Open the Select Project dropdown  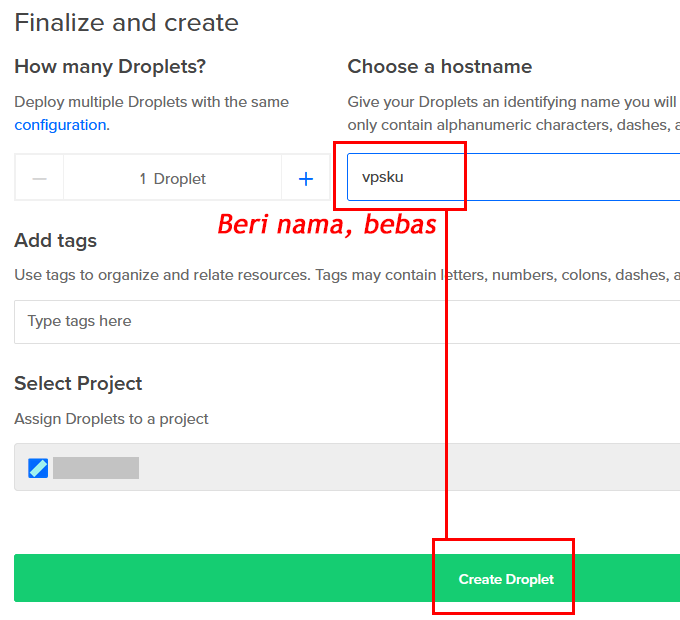[347, 467]
